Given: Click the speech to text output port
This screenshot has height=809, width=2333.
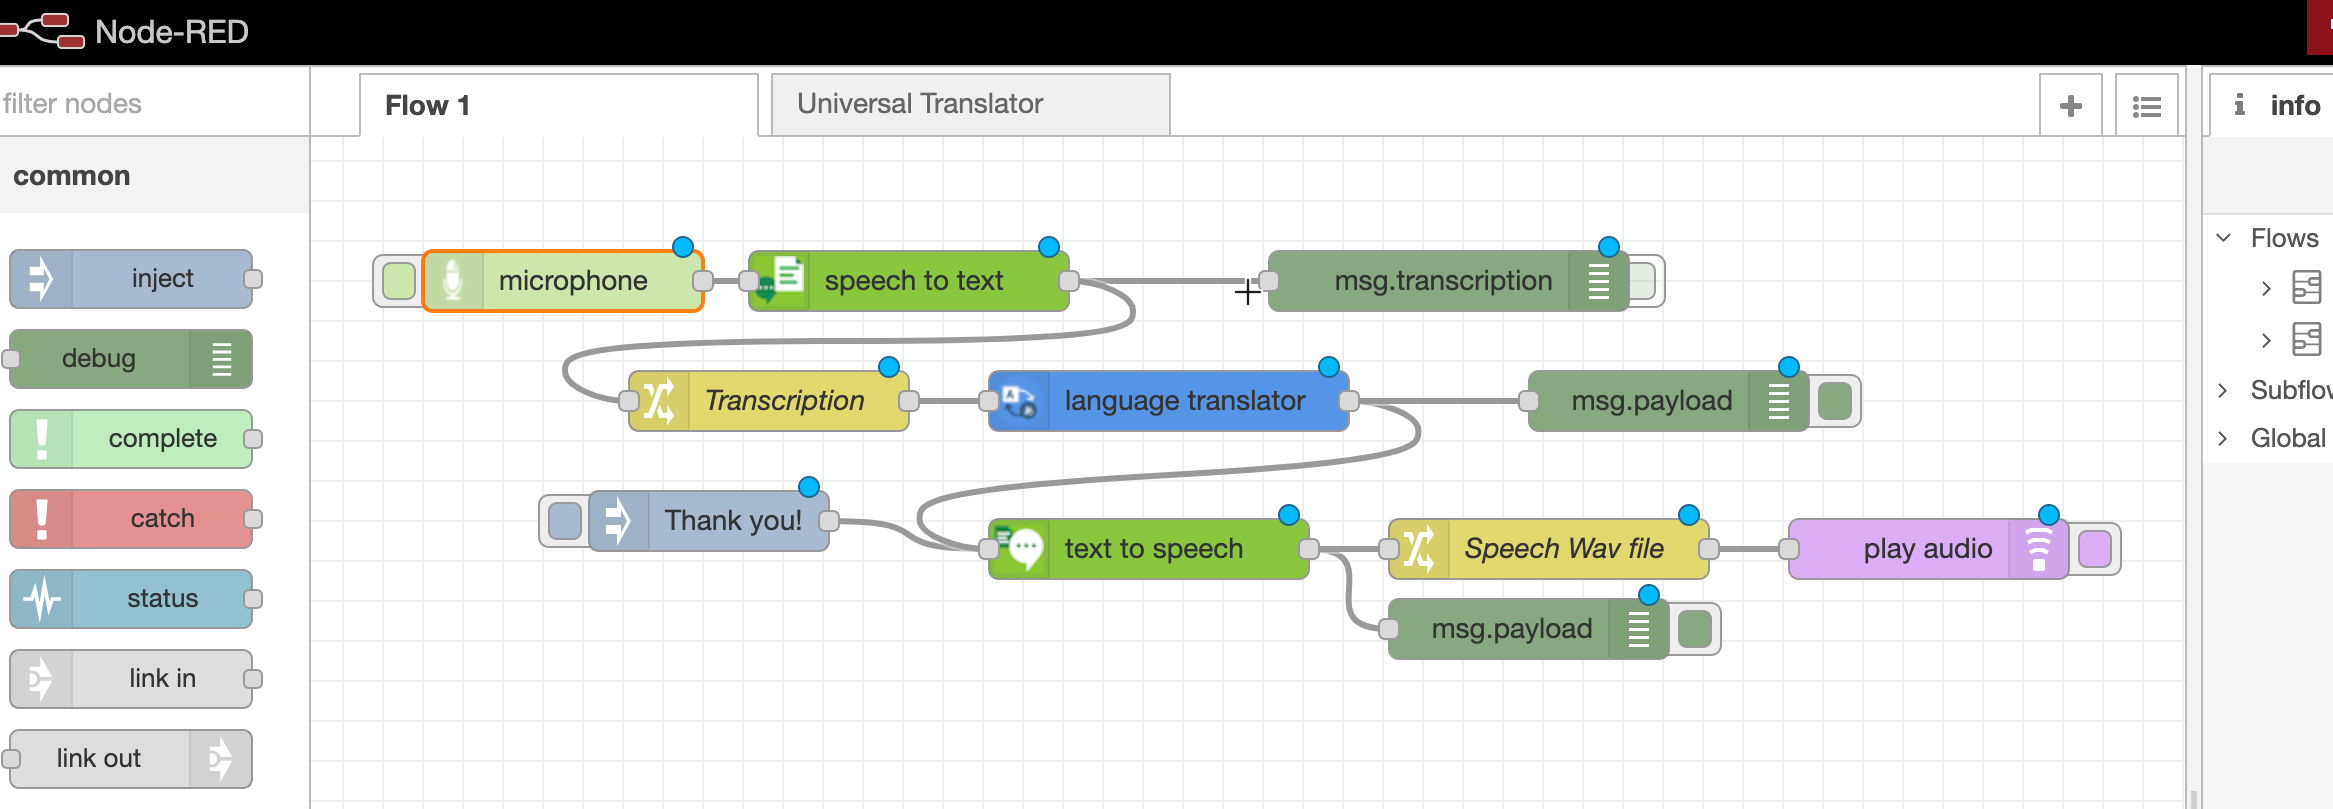Looking at the screenshot, I should pos(1069,281).
